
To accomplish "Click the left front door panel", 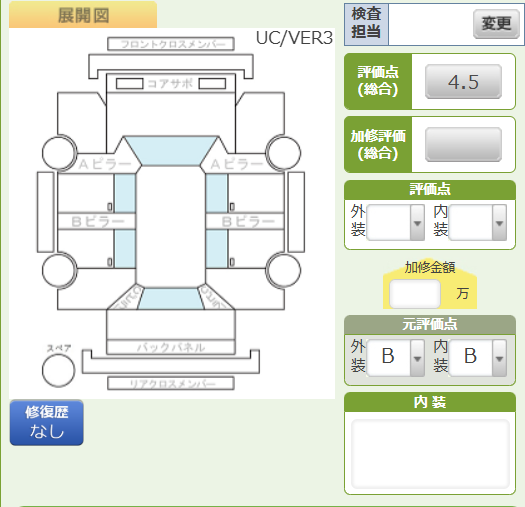I will pos(85,193).
